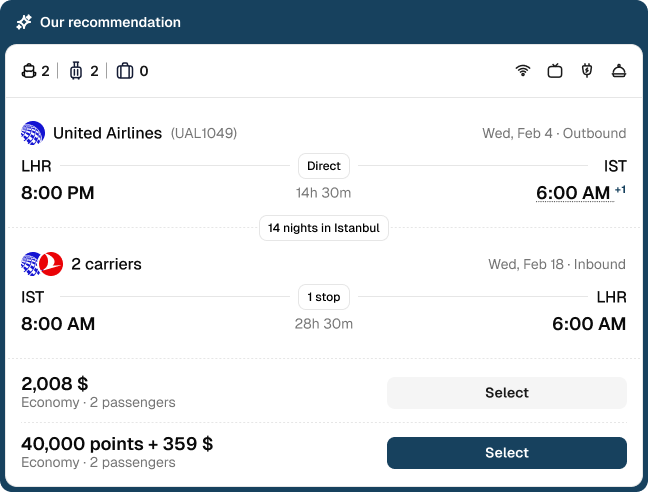The width and height of the screenshot is (648, 492).
Task: Select the 40,000 points + 359 $ fare
Action: pos(507,453)
